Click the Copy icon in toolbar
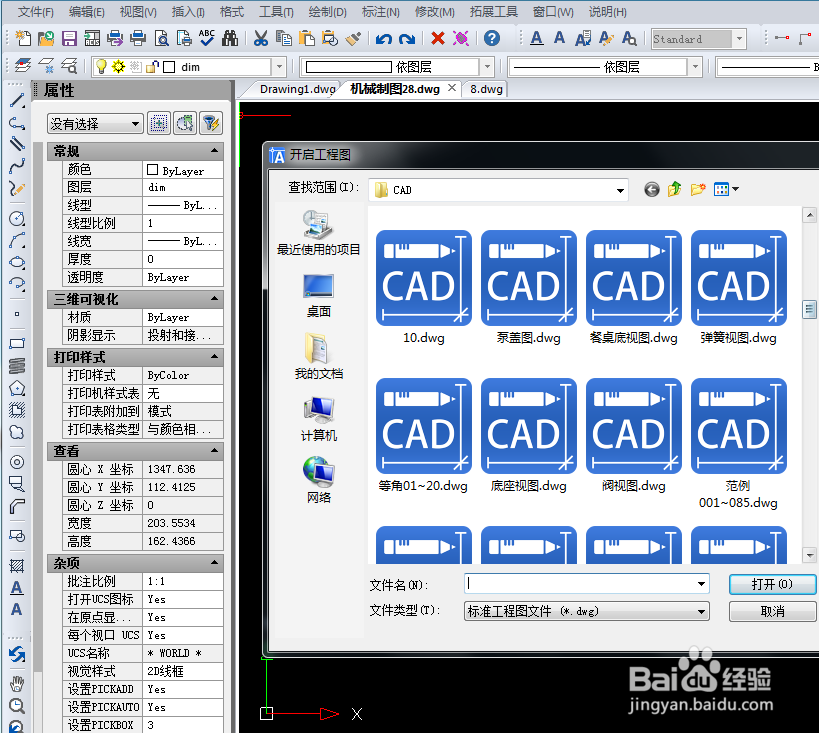This screenshot has height=733, width=819. click(284, 39)
